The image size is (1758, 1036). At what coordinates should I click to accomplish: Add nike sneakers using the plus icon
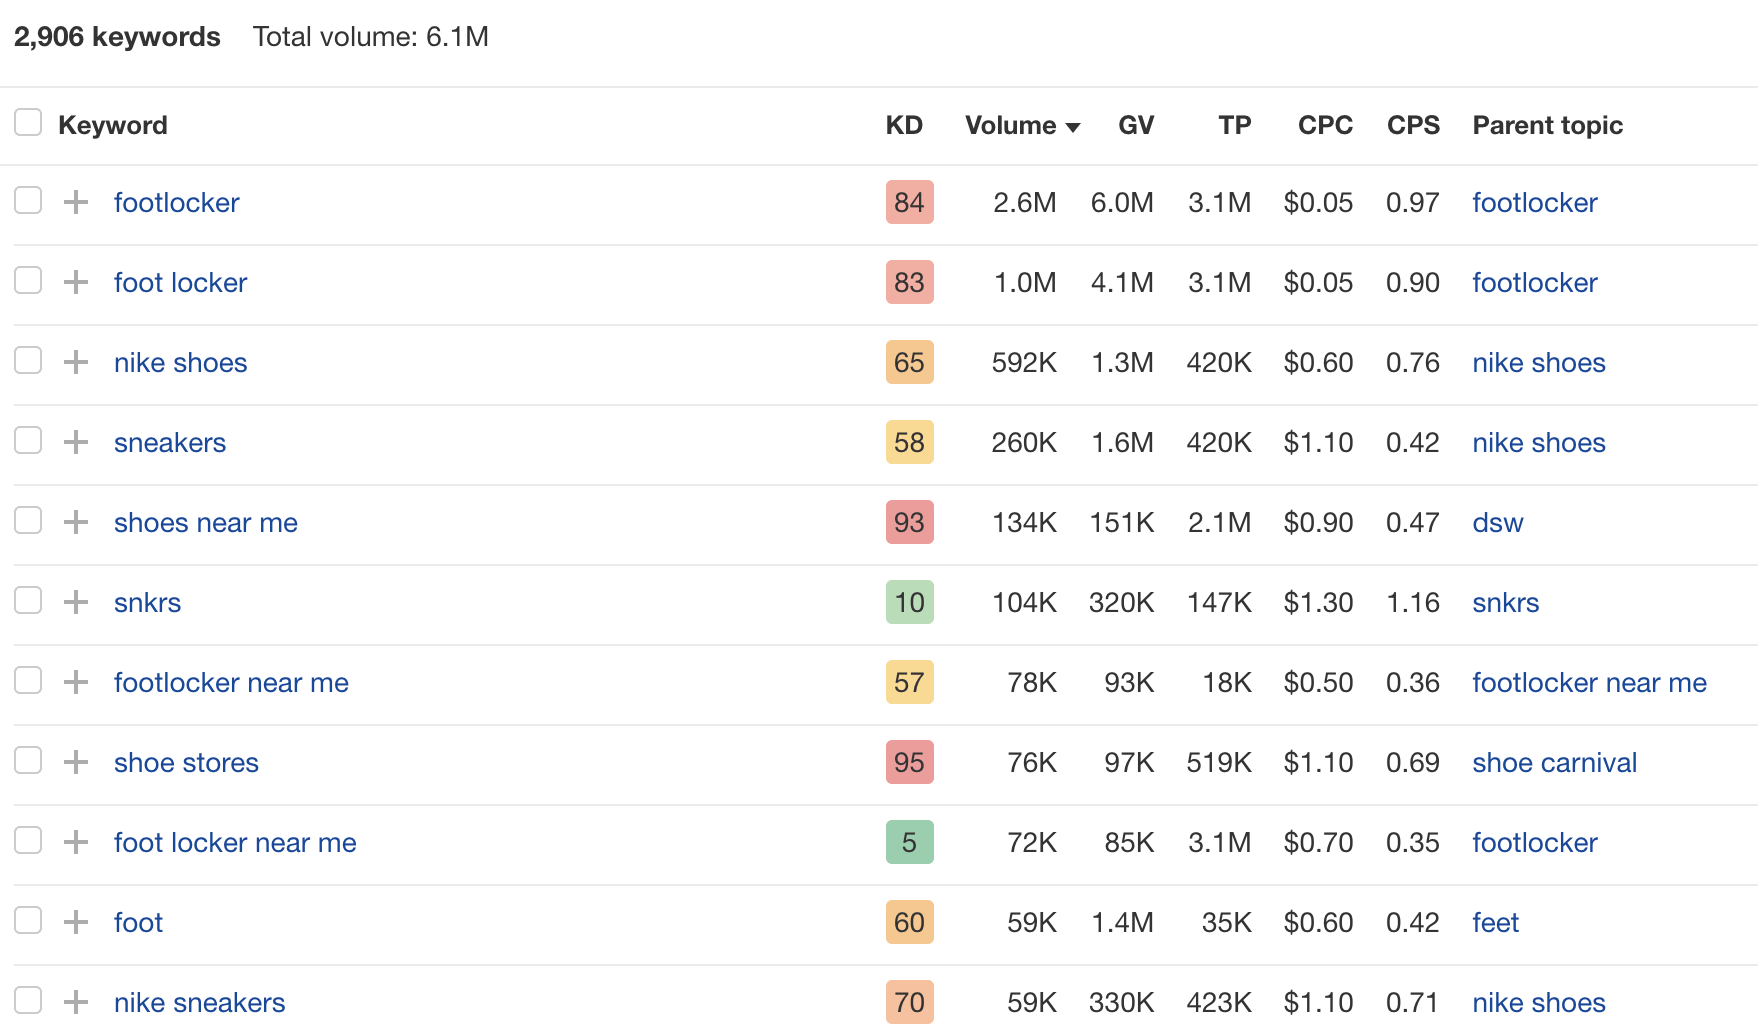click(x=74, y=1002)
